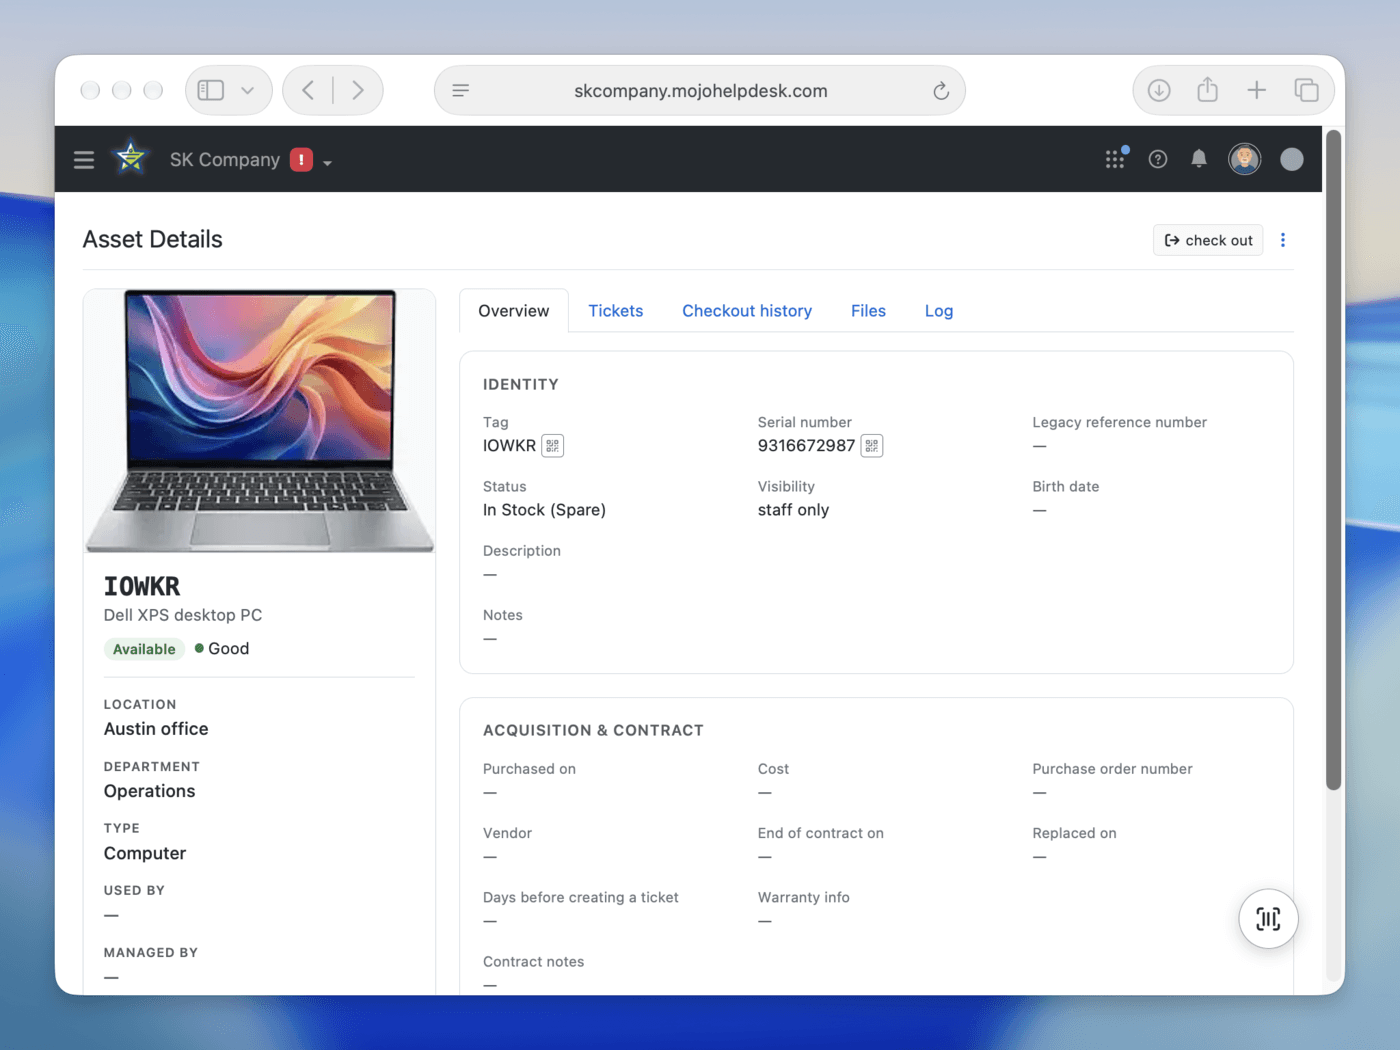Show QR code for tag IOWKR
This screenshot has height=1050, width=1400.
[552, 446]
